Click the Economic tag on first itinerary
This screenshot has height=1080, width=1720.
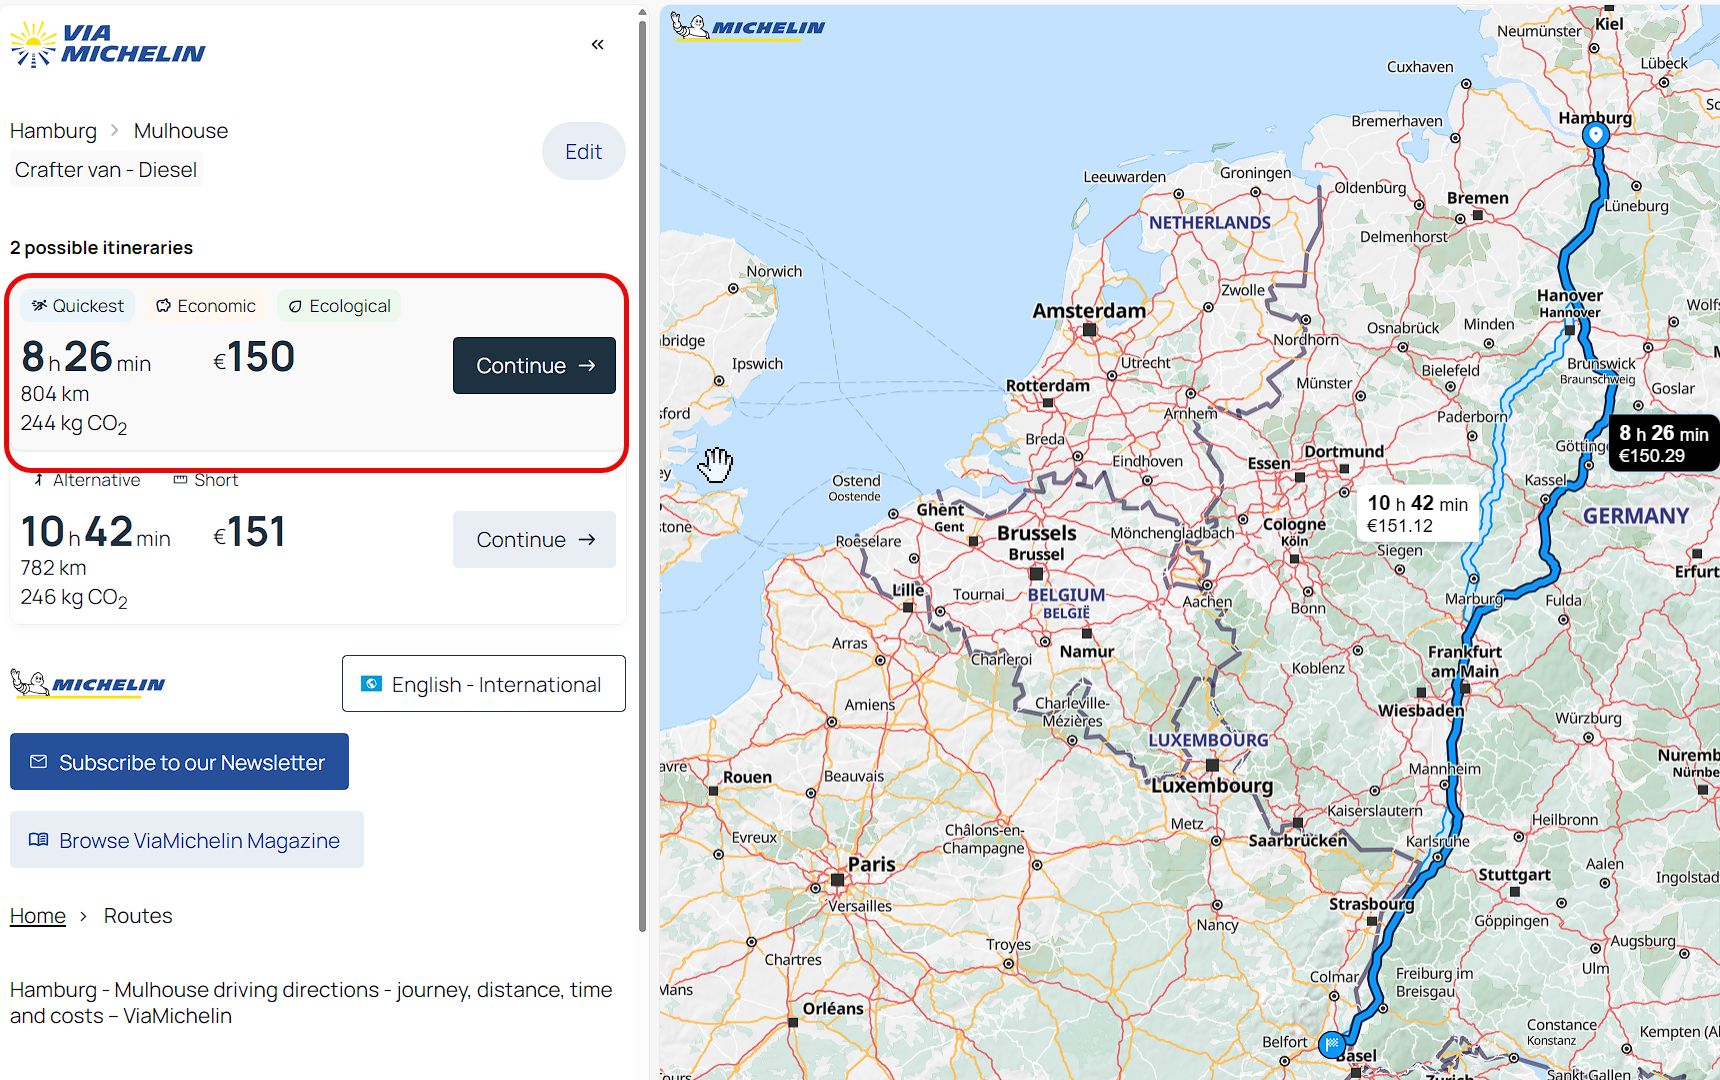205,306
